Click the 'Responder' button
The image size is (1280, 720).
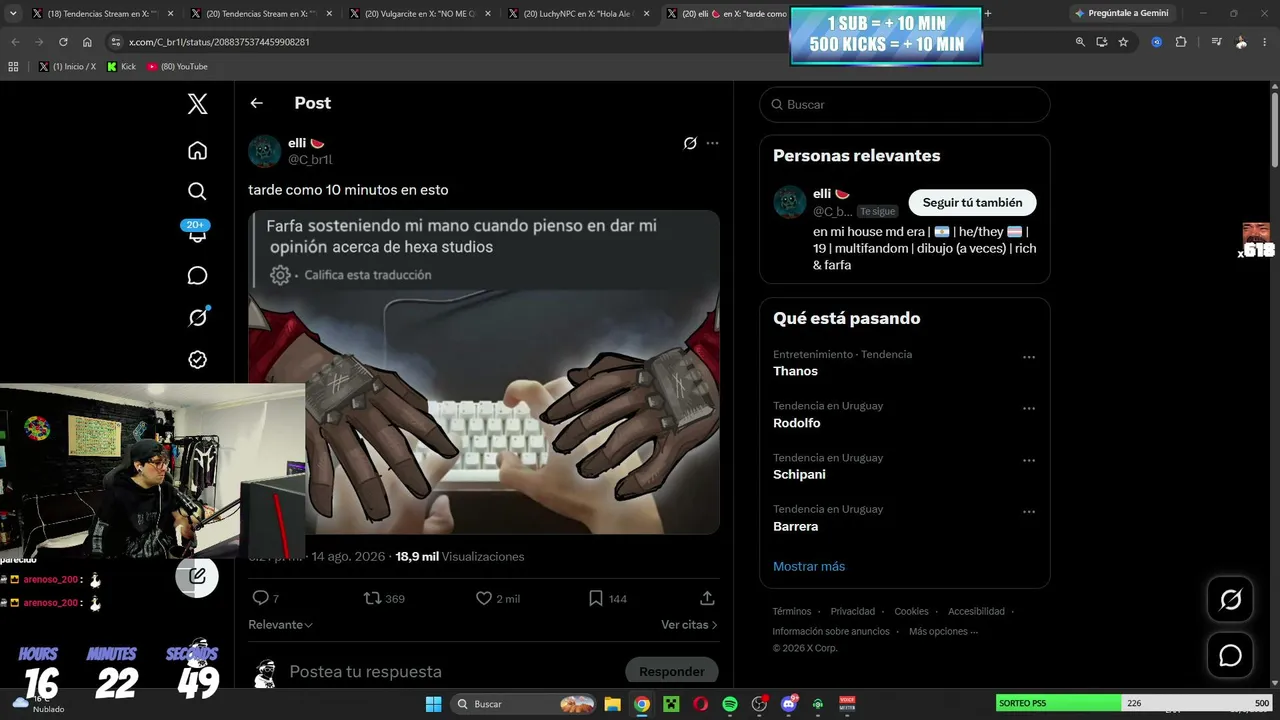click(672, 672)
